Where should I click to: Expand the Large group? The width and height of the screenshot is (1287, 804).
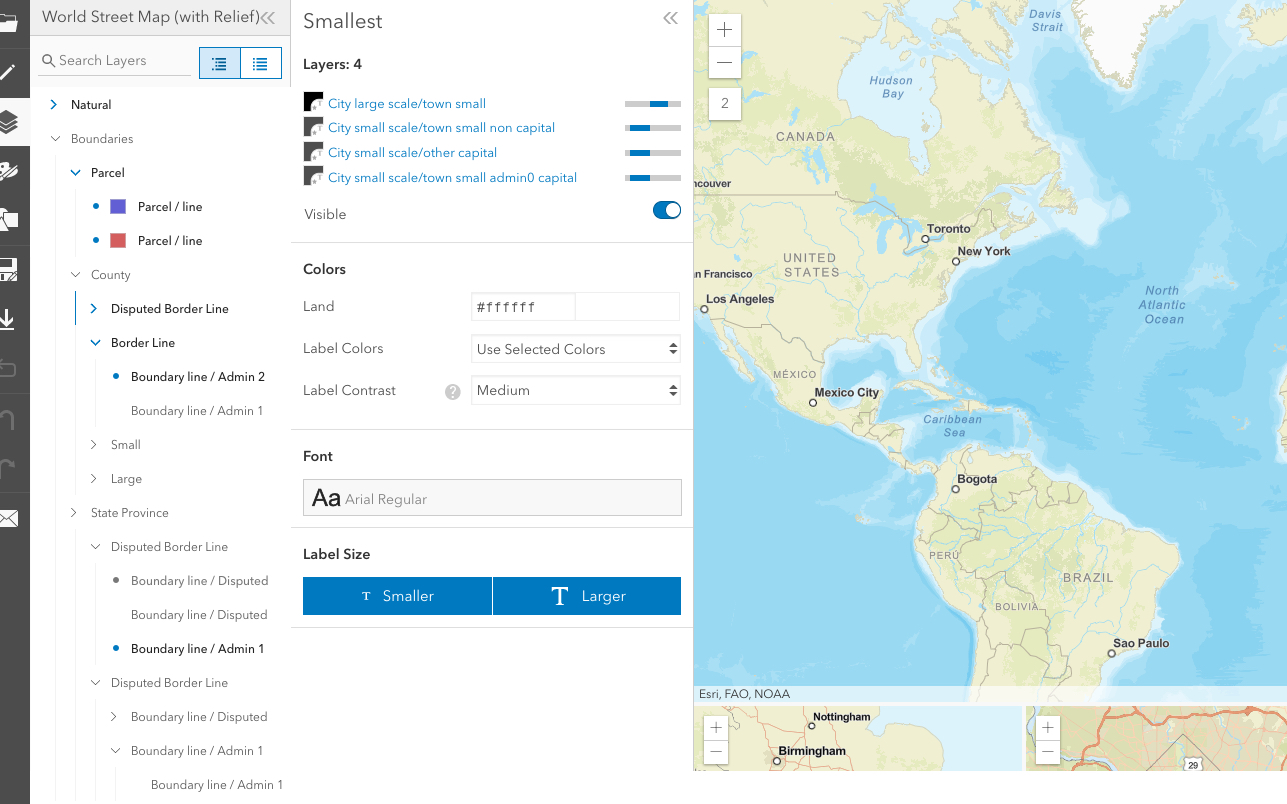click(94, 479)
